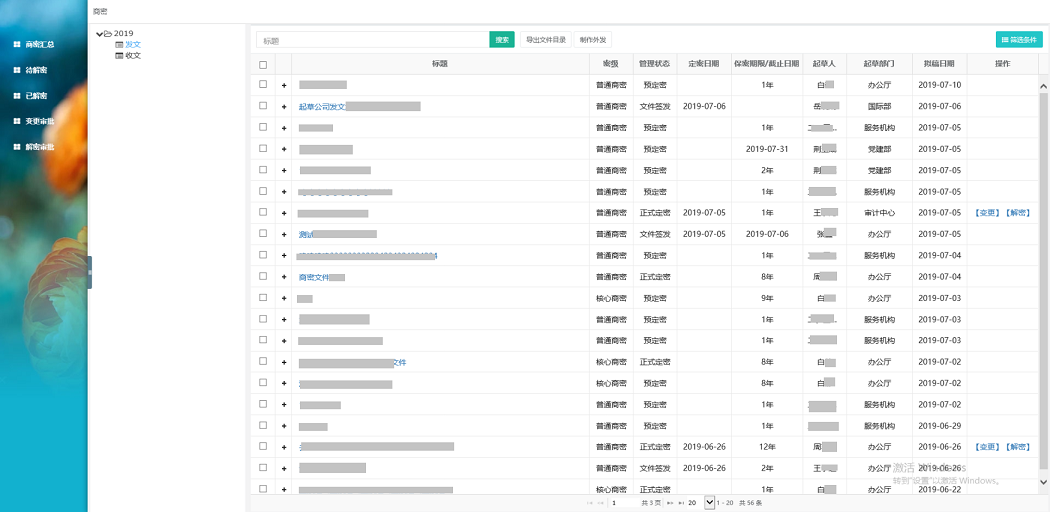This screenshot has width=1050, height=512.
Task: Click the grid icon beside 已解密
Action: click(16, 96)
